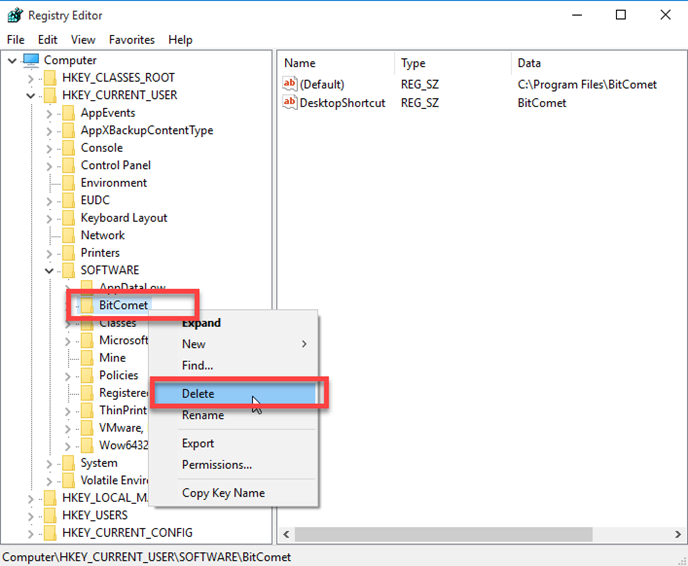Click the (Default) string value icon

pos(290,84)
